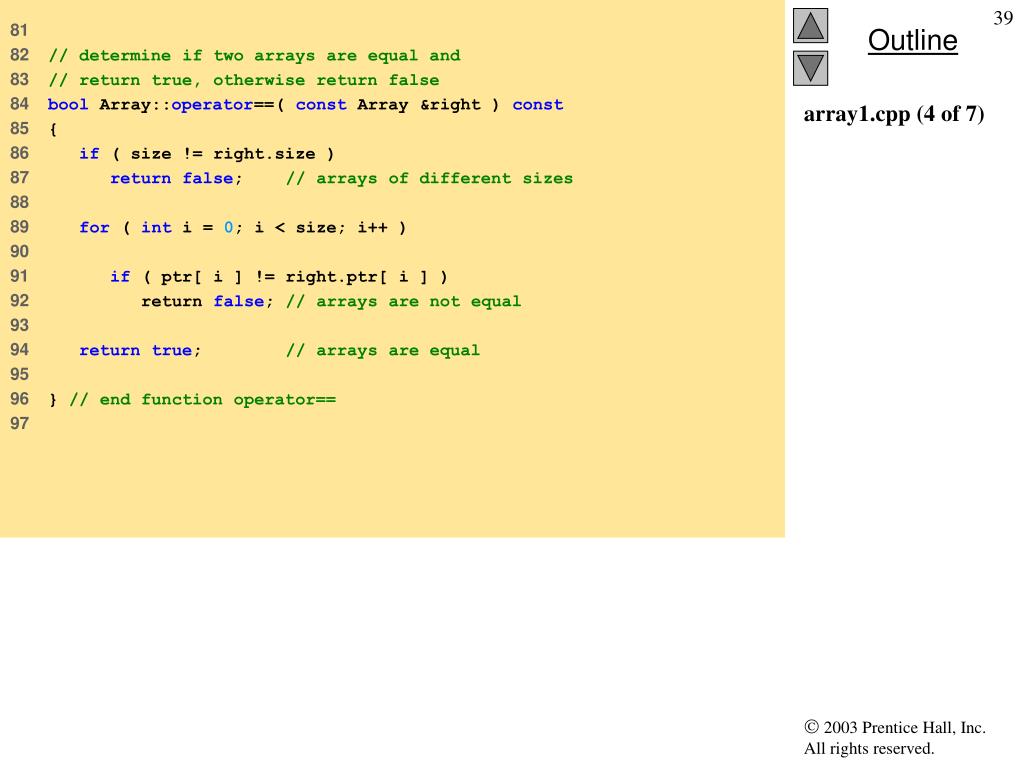The height and width of the screenshot is (768, 1024).
Task: Click 'return true;' on line 94
Action: point(140,351)
